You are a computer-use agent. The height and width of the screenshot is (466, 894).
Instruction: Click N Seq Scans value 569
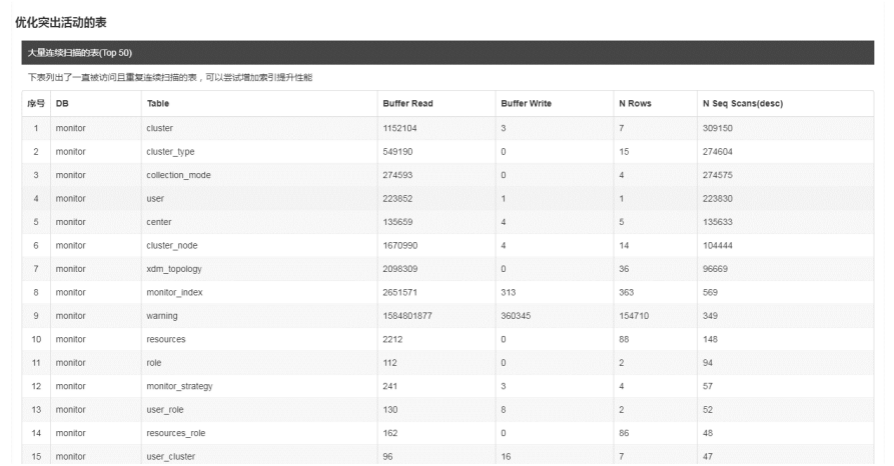pos(710,292)
